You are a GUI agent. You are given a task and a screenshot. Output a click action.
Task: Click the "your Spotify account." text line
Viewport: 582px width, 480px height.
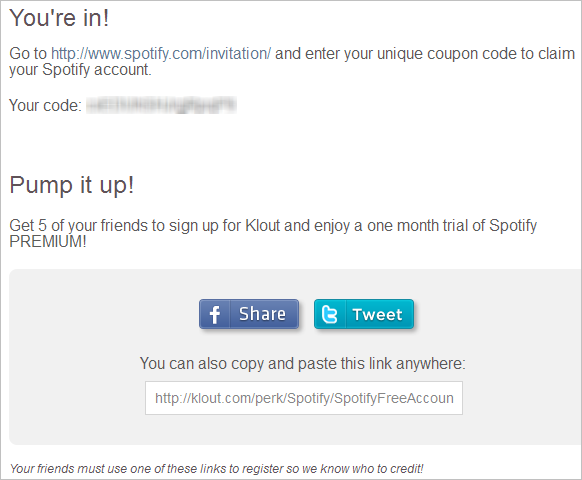pyautogui.click(x=80, y=70)
